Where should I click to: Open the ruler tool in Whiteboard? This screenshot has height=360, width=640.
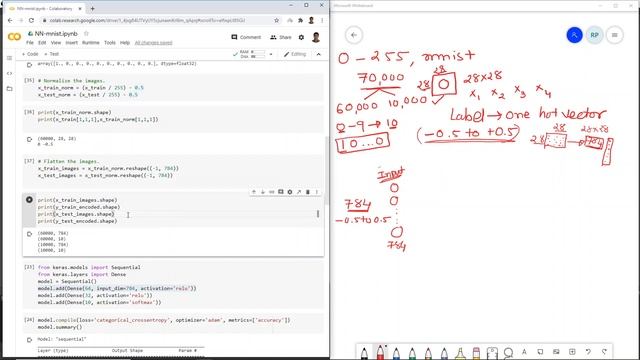click(492, 353)
